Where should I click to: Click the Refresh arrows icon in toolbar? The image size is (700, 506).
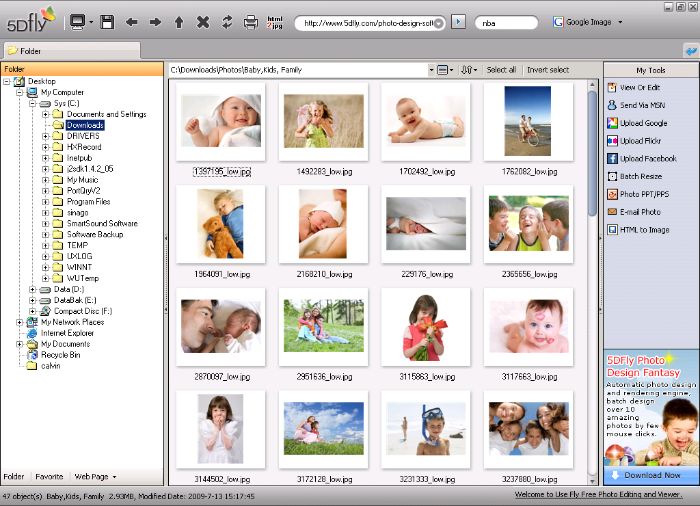(x=227, y=21)
